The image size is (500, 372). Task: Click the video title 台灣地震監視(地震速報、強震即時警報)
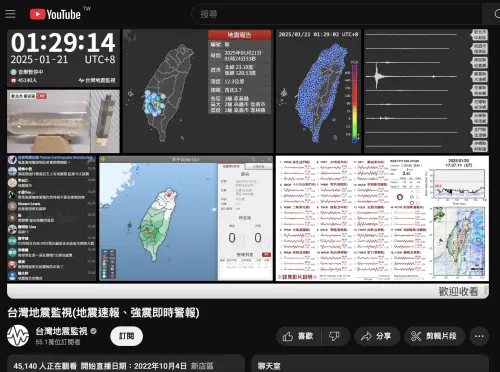103,313
